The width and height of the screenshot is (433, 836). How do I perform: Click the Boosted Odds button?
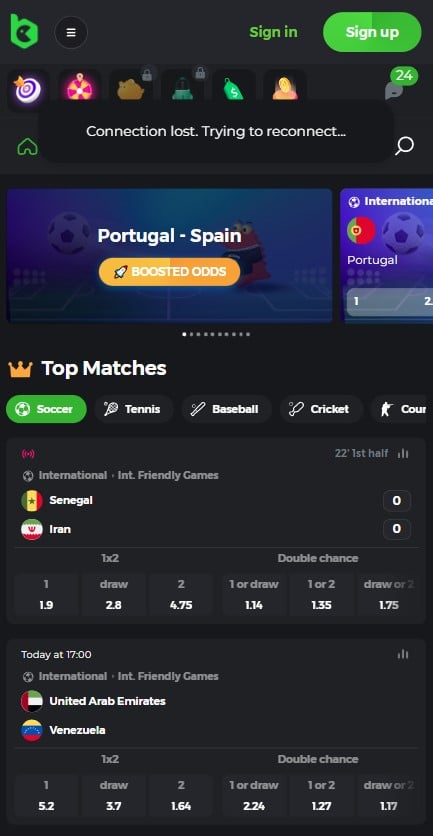170,272
